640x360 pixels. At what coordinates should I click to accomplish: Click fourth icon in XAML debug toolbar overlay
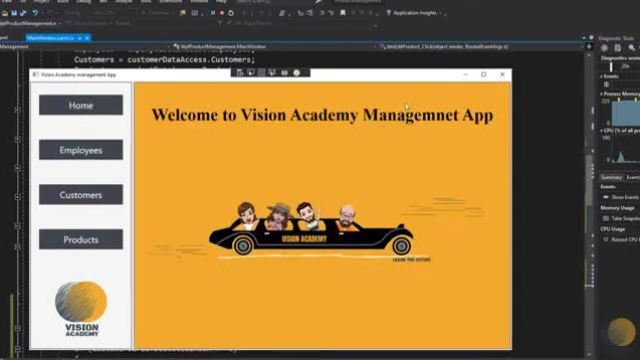tap(272, 73)
